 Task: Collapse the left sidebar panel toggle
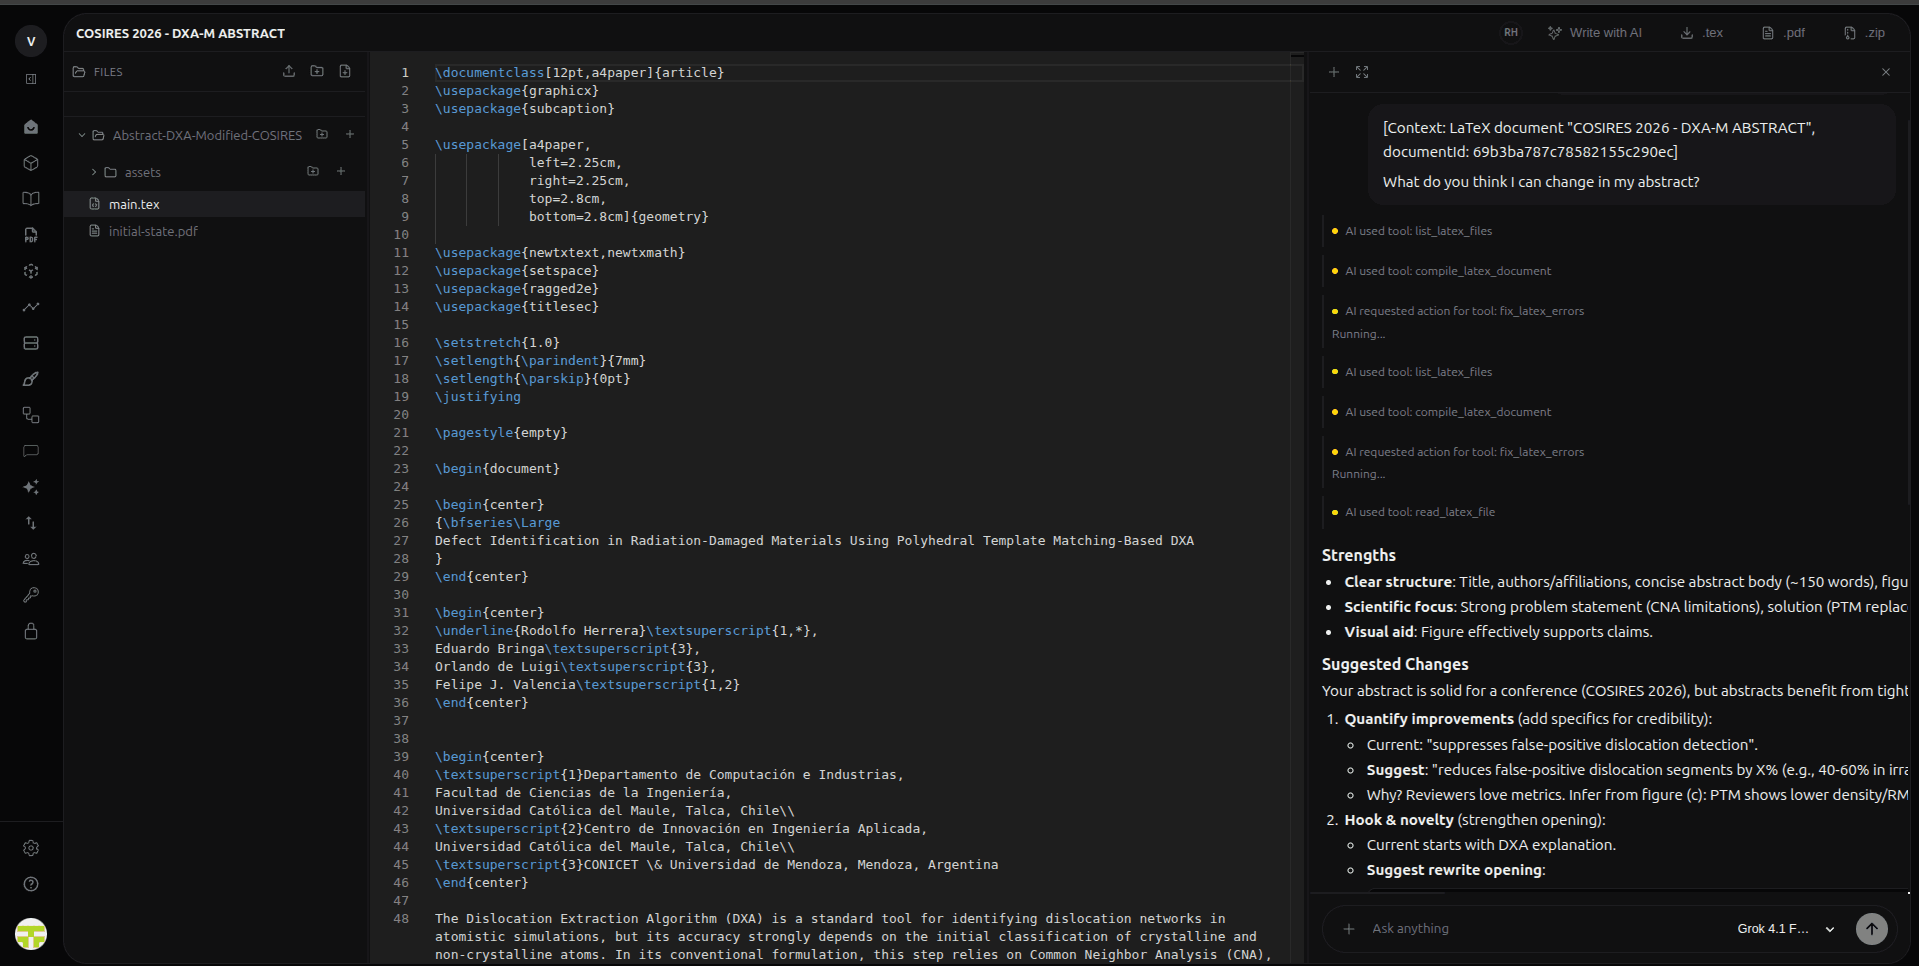point(31,79)
